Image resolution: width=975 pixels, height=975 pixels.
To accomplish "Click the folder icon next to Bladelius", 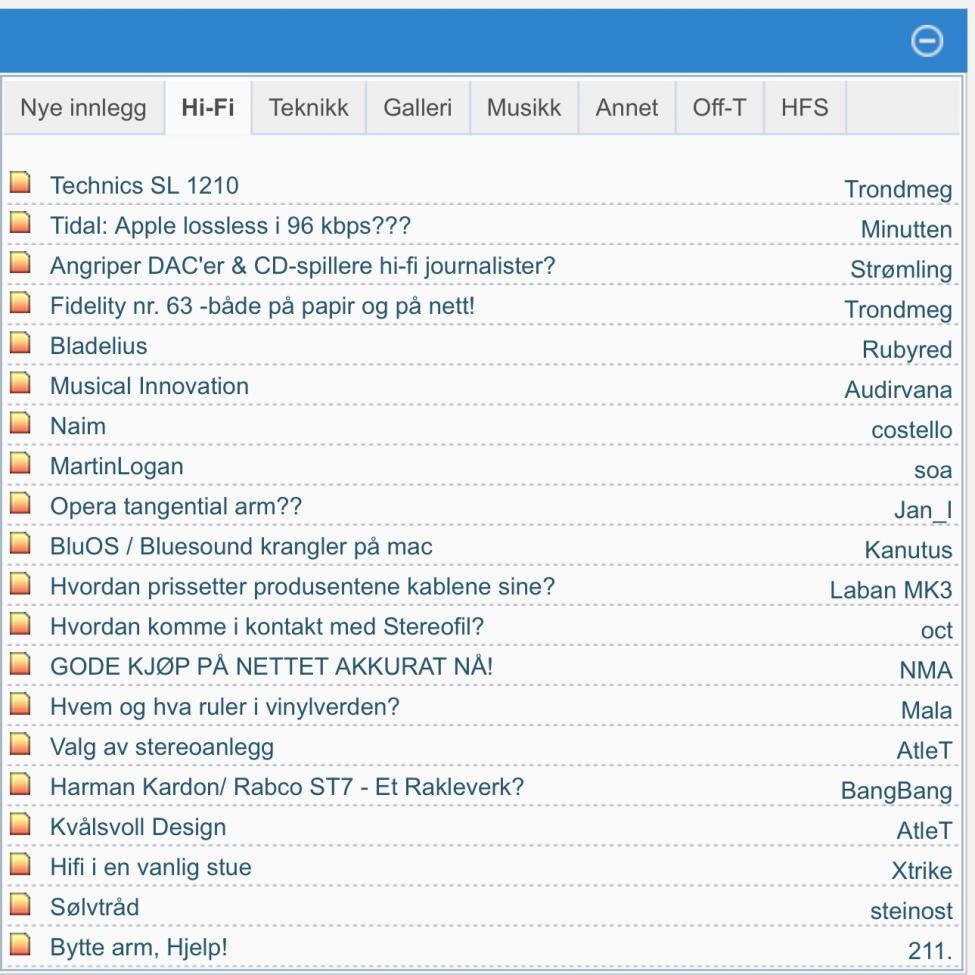I will pos(20,343).
